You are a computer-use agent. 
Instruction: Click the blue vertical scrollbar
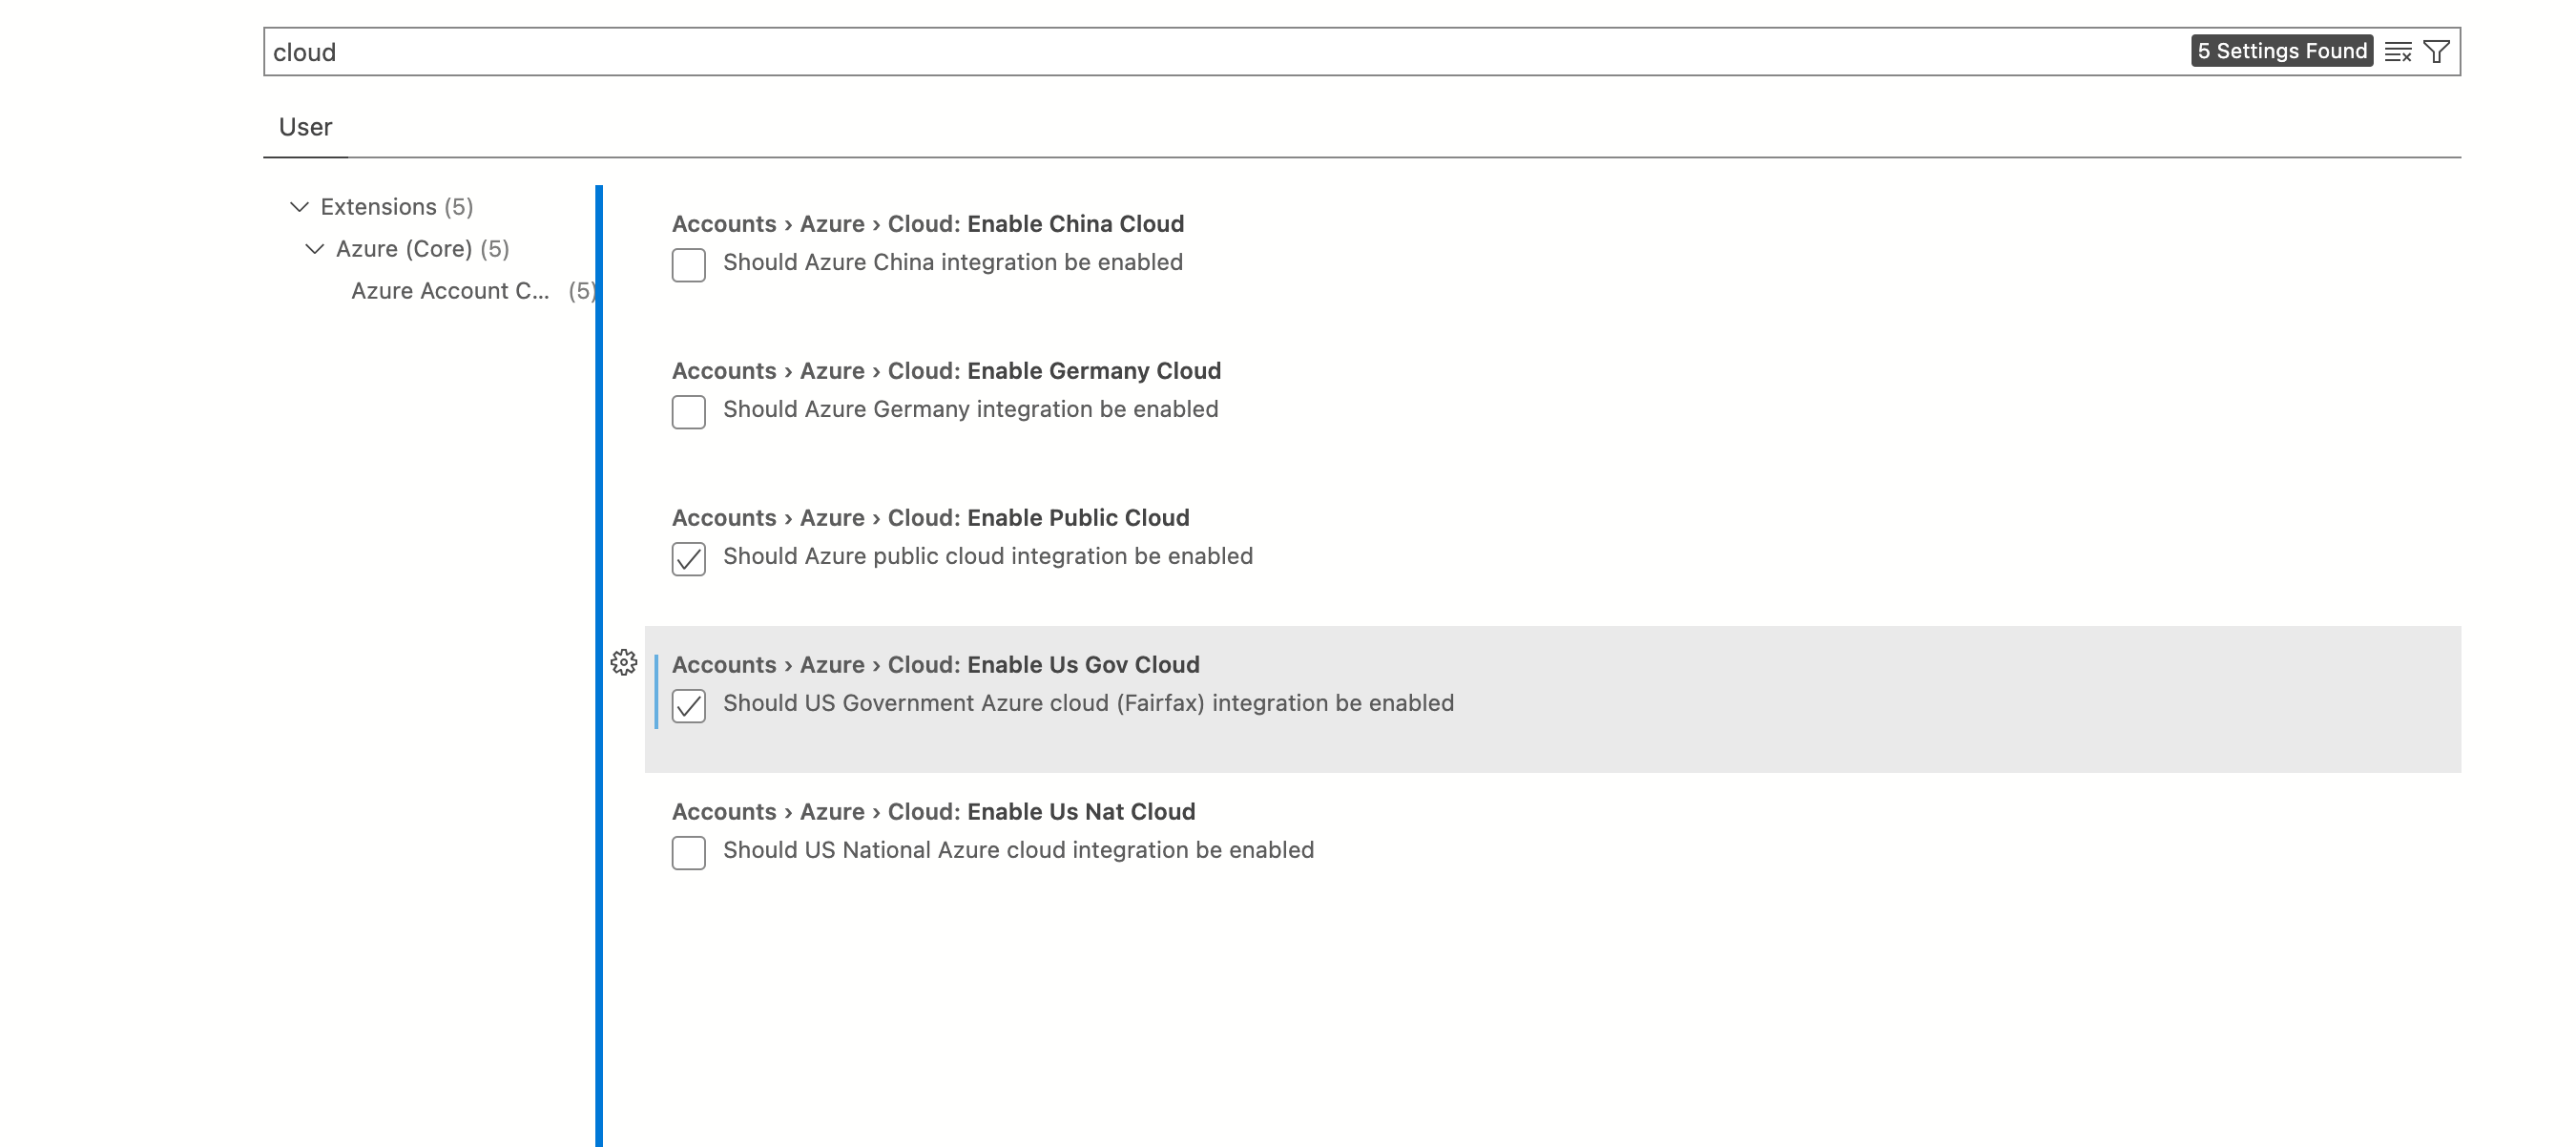(x=599, y=600)
